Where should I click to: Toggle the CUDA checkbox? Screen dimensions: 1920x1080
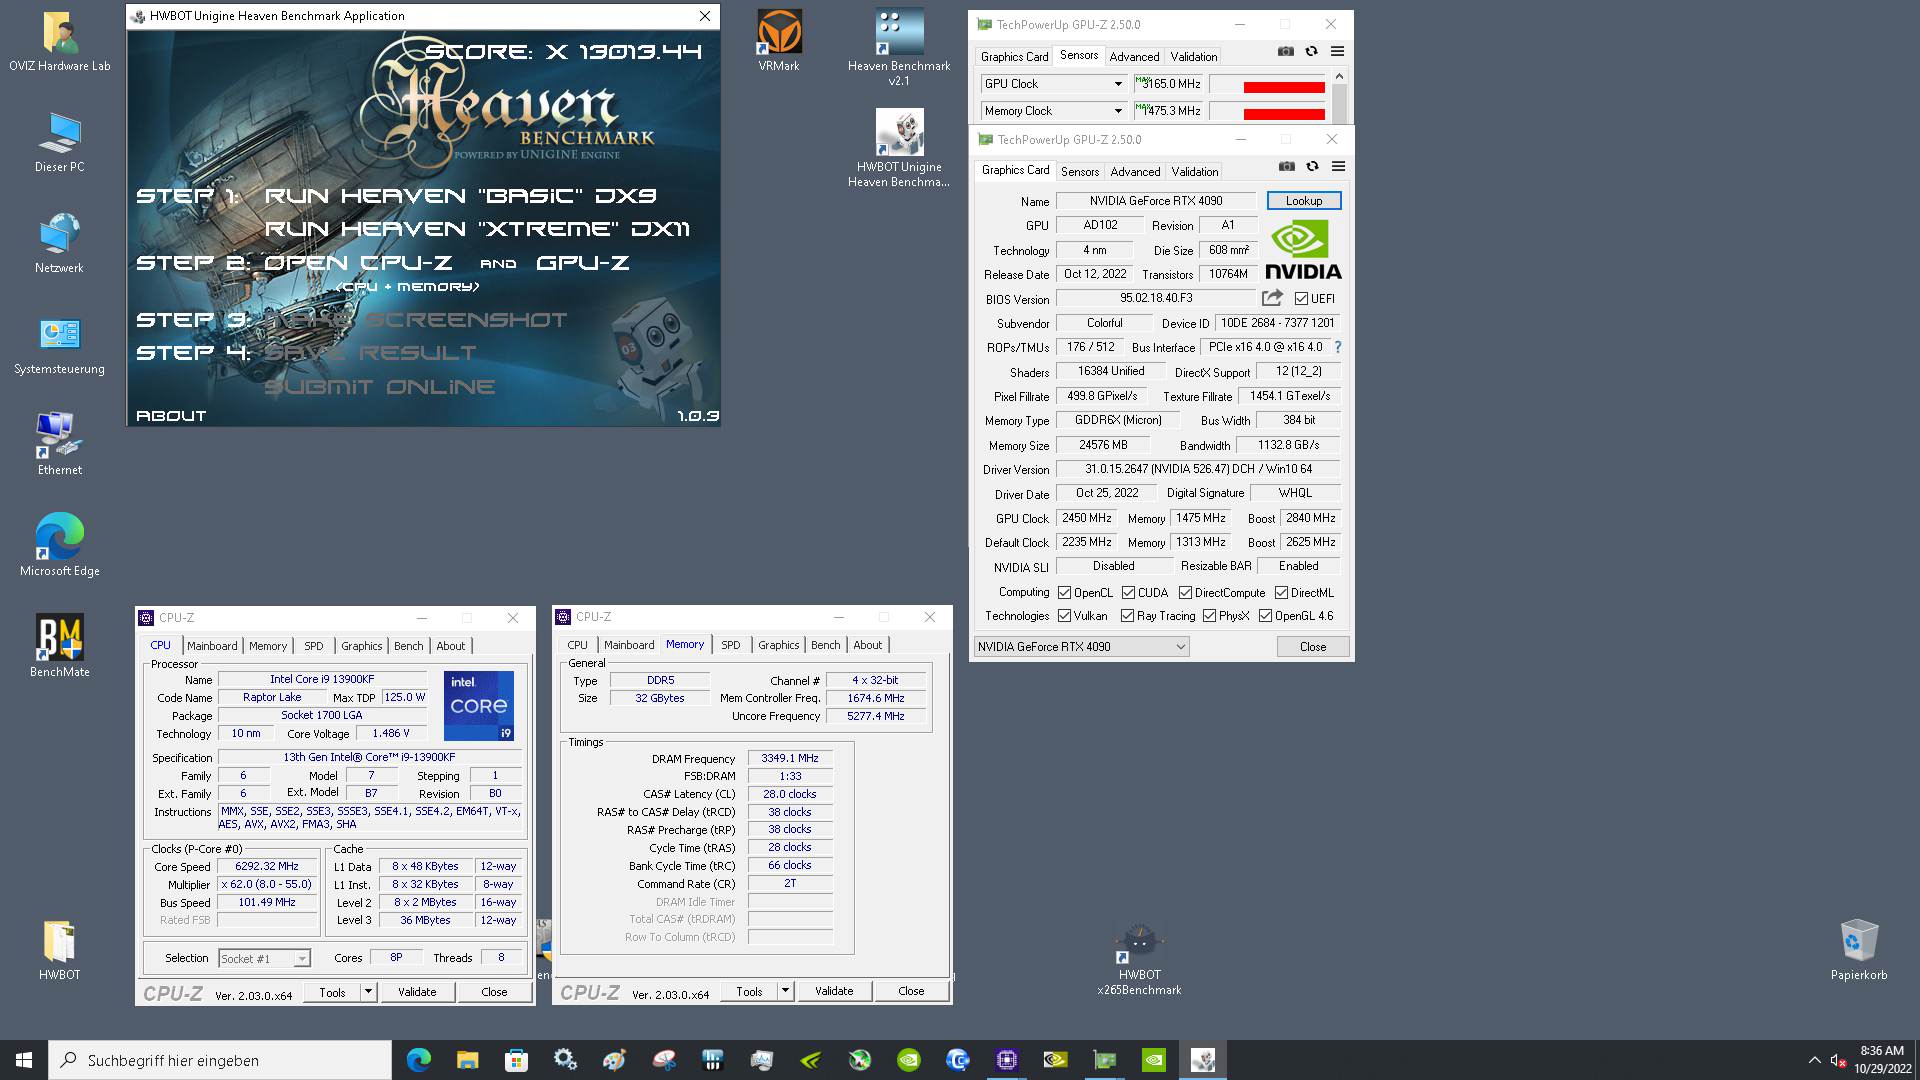(1128, 593)
